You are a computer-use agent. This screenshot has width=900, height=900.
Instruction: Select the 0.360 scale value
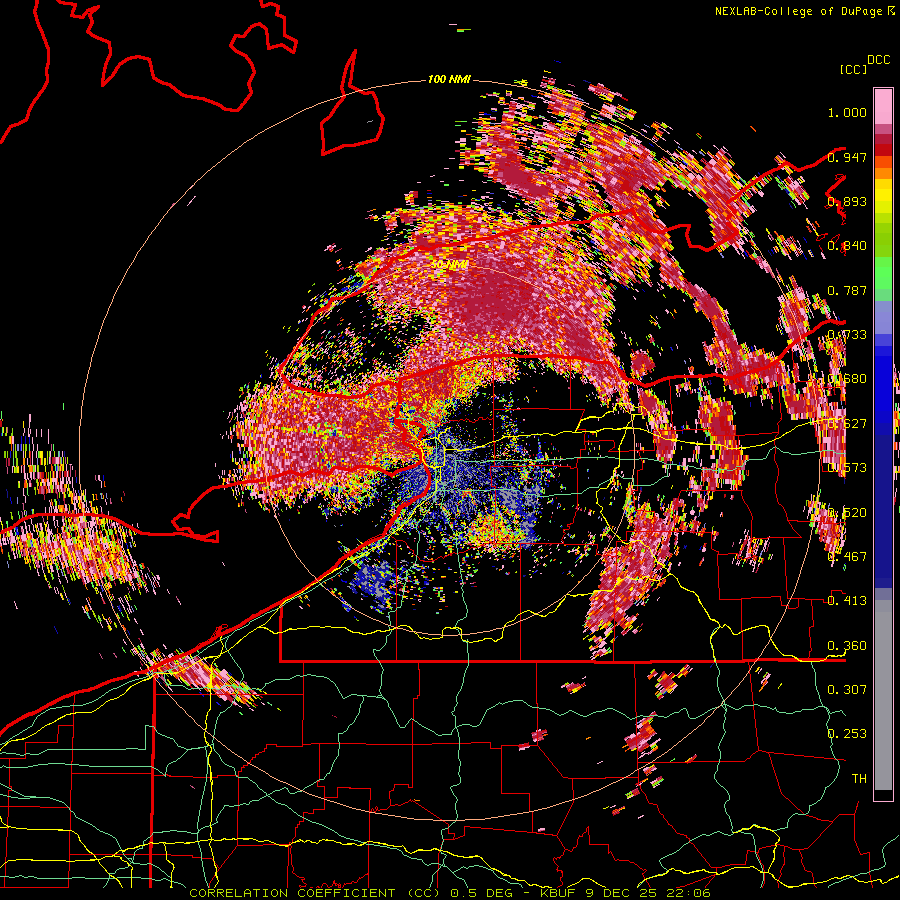(847, 645)
